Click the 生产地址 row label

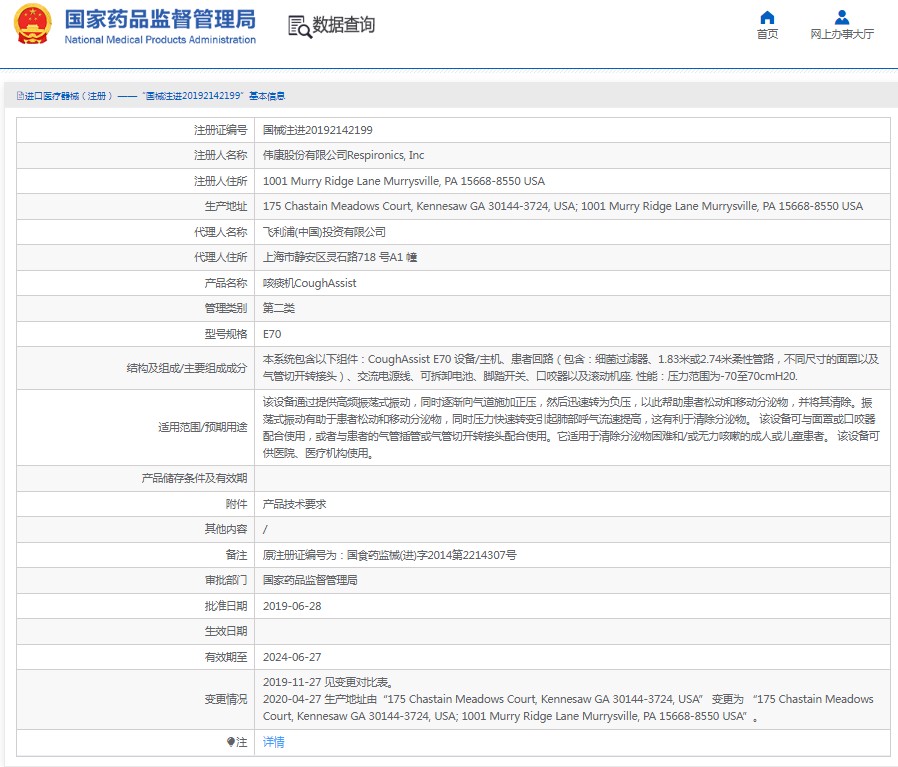click(226, 206)
